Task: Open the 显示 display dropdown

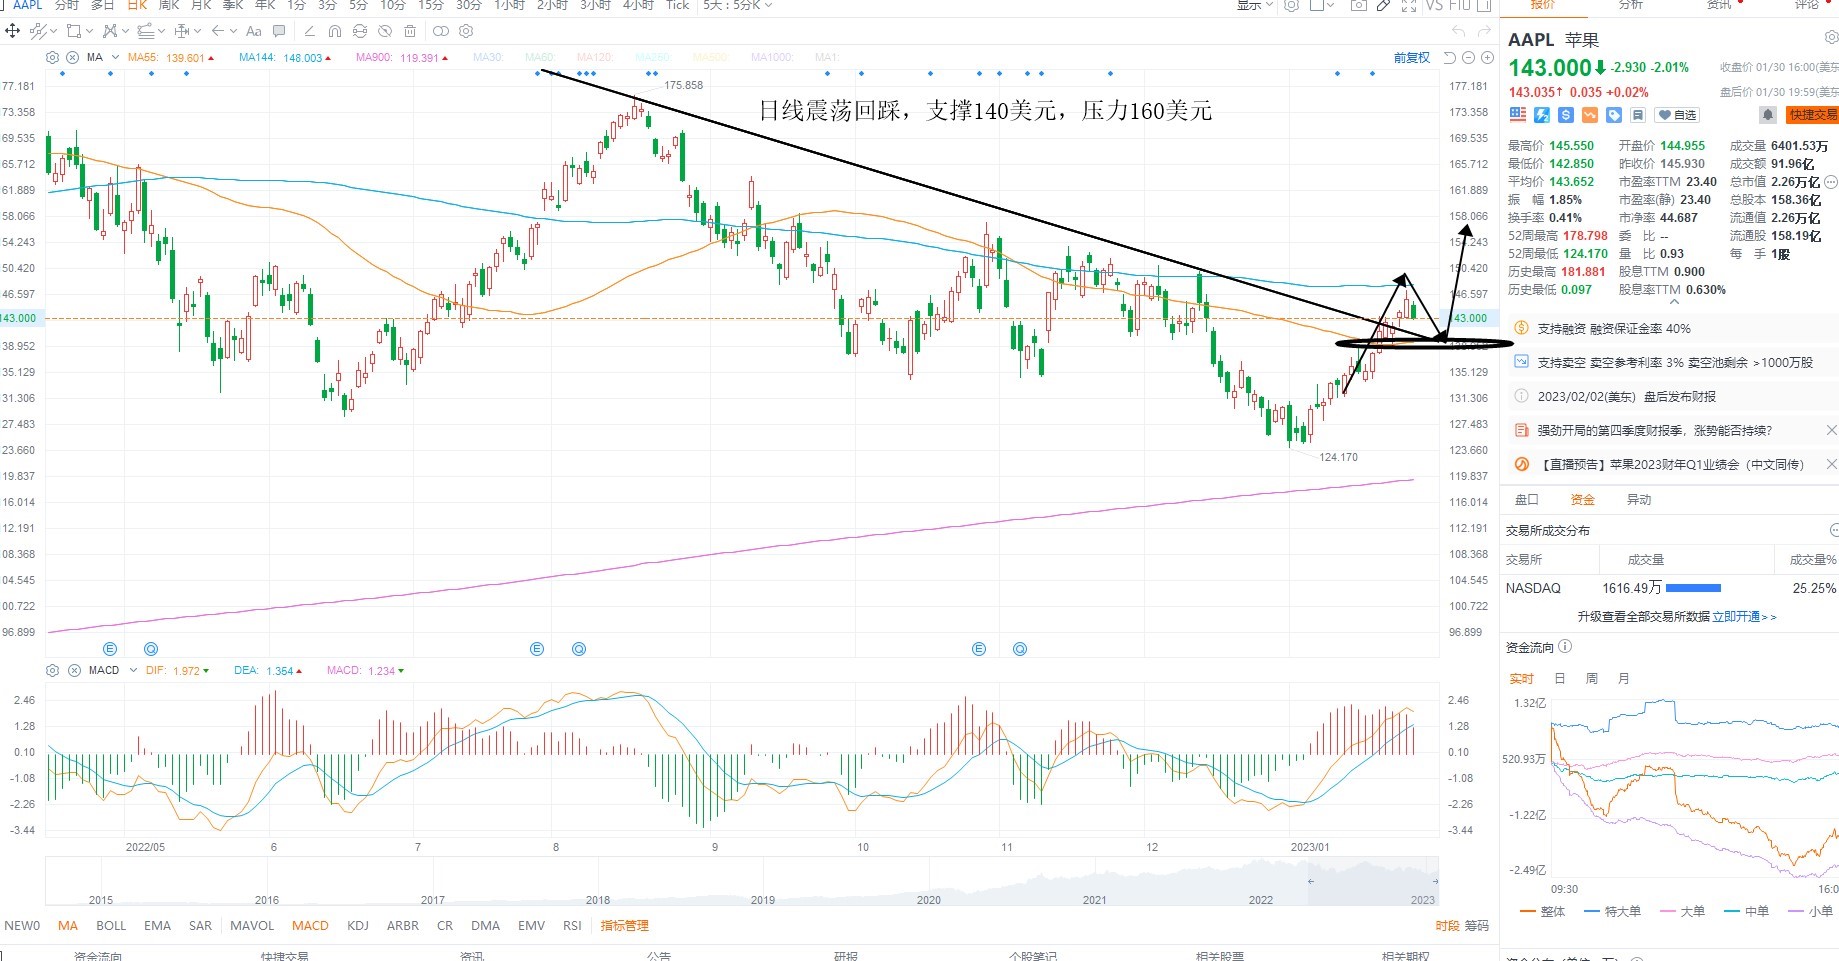Action: 1255,5
